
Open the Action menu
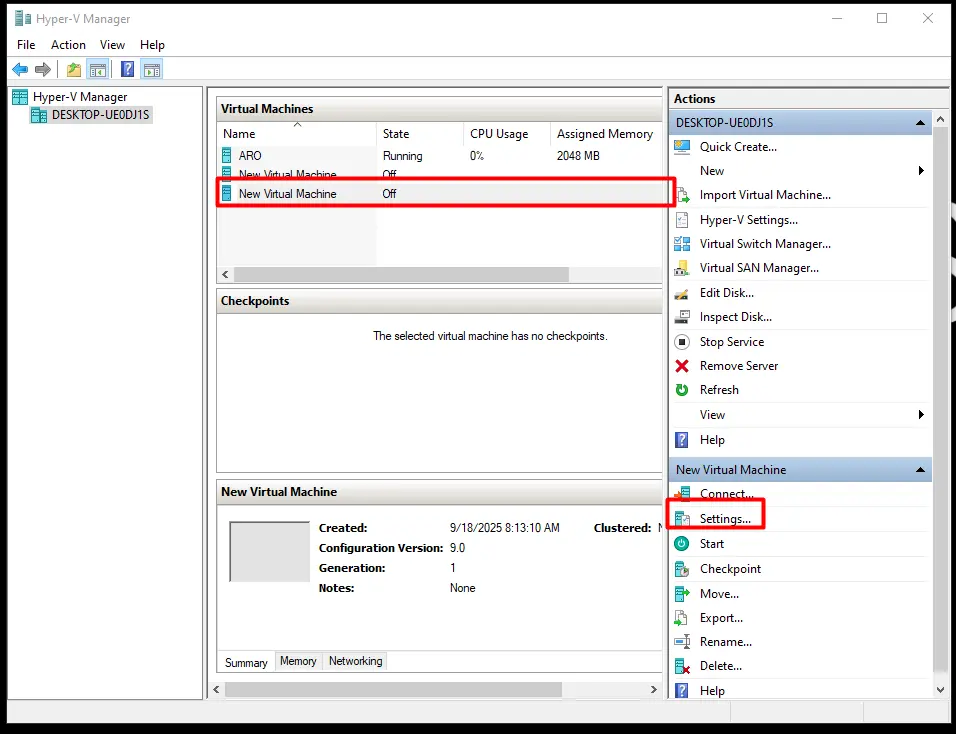(68, 45)
